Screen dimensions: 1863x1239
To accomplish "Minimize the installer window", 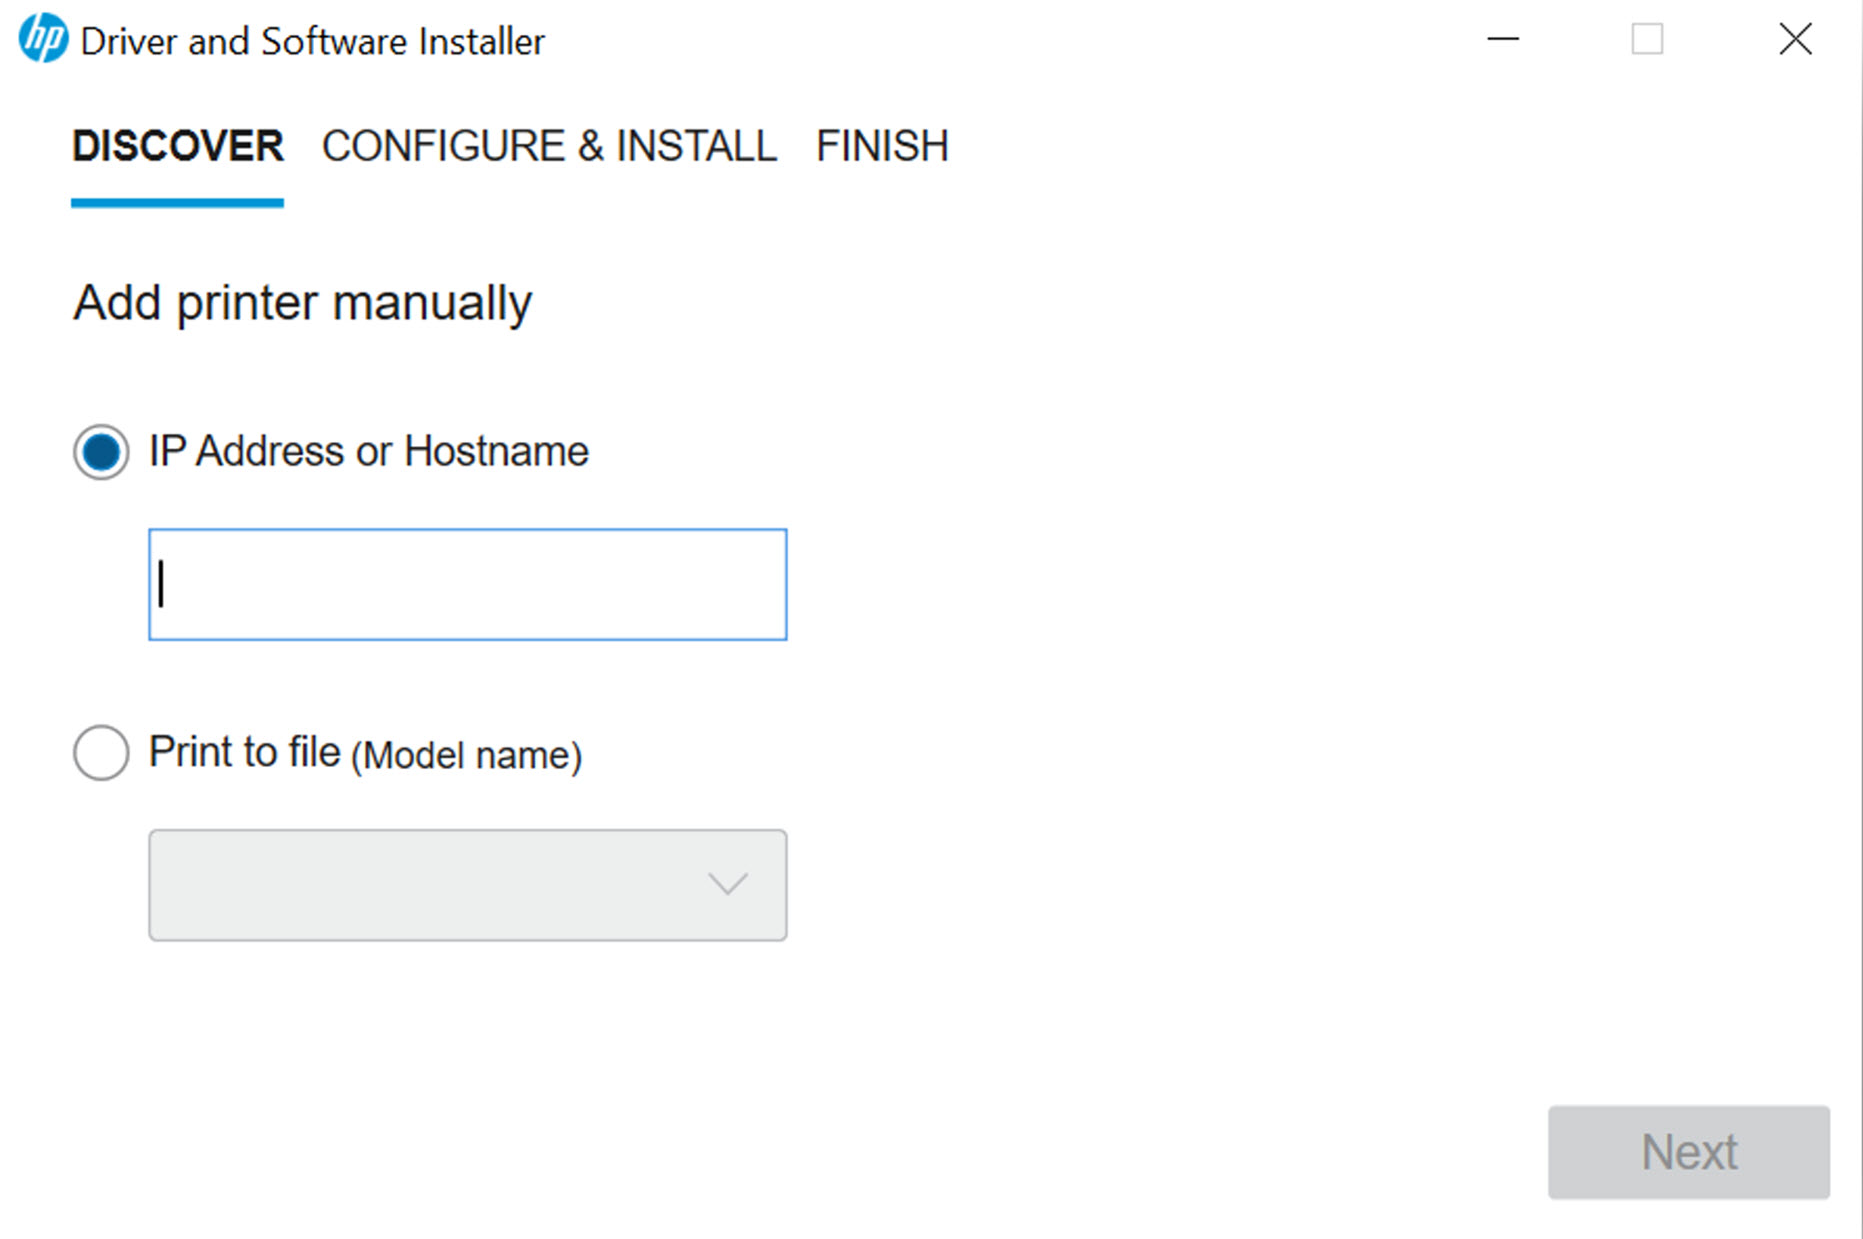I will coord(1503,40).
